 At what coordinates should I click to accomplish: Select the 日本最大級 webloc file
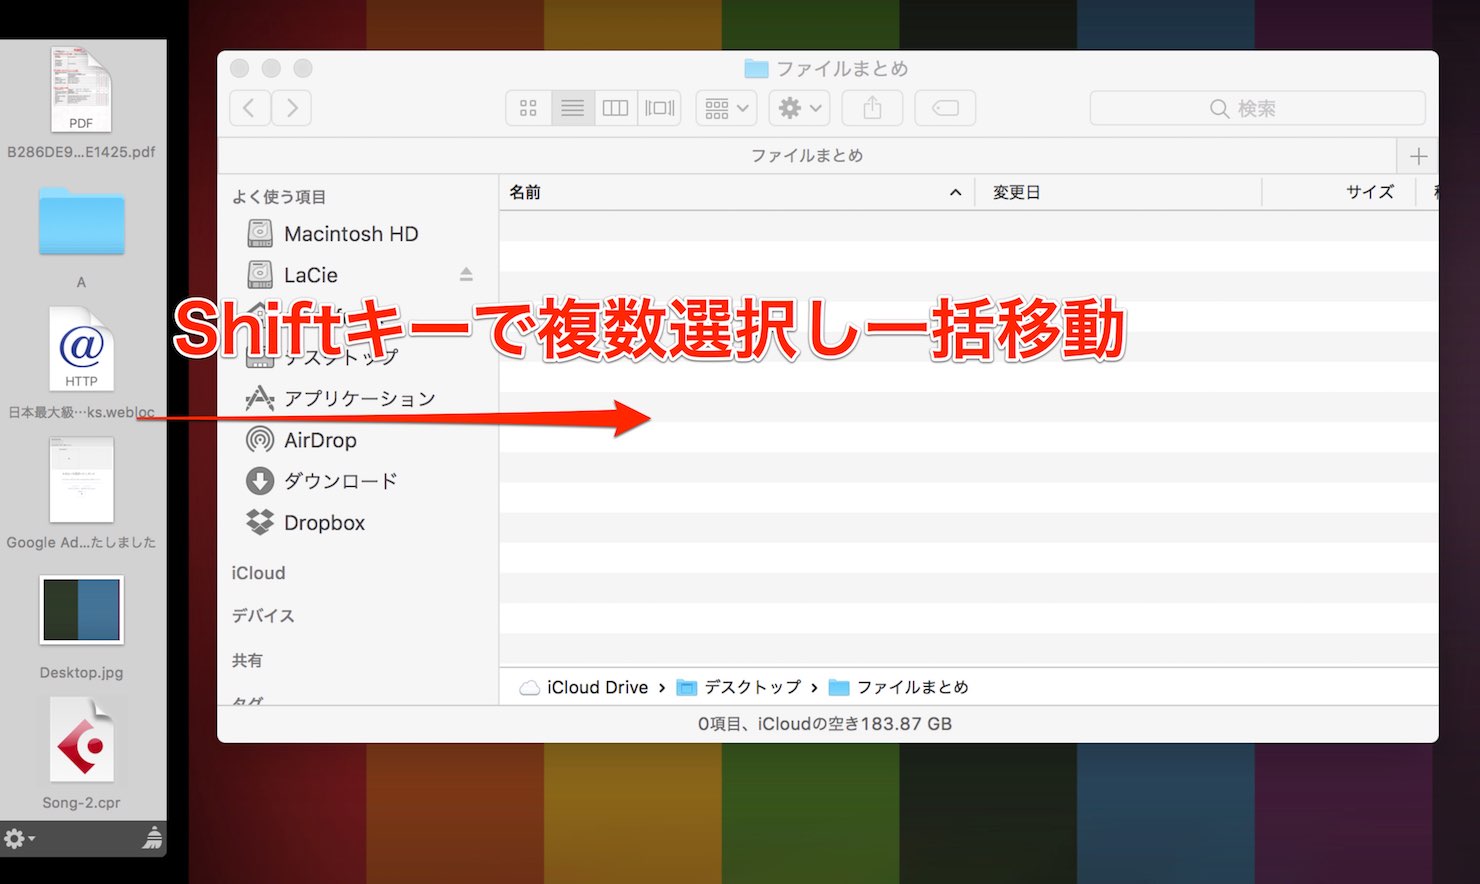tap(81, 363)
